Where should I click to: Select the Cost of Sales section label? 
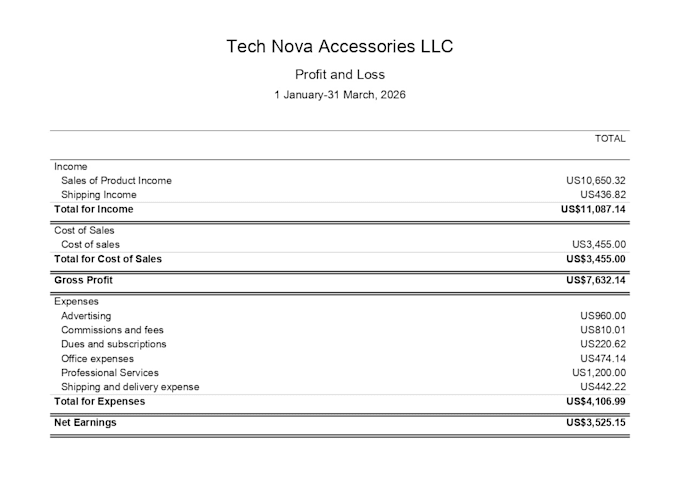pos(84,230)
